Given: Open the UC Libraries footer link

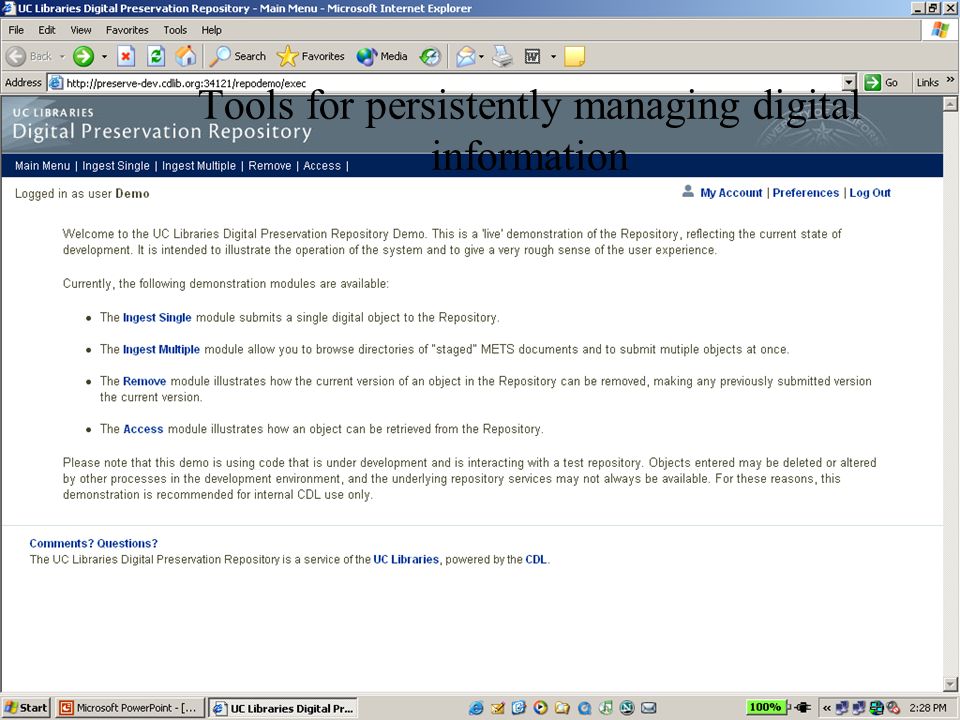Looking at the screenshot, I should [406, 560].
